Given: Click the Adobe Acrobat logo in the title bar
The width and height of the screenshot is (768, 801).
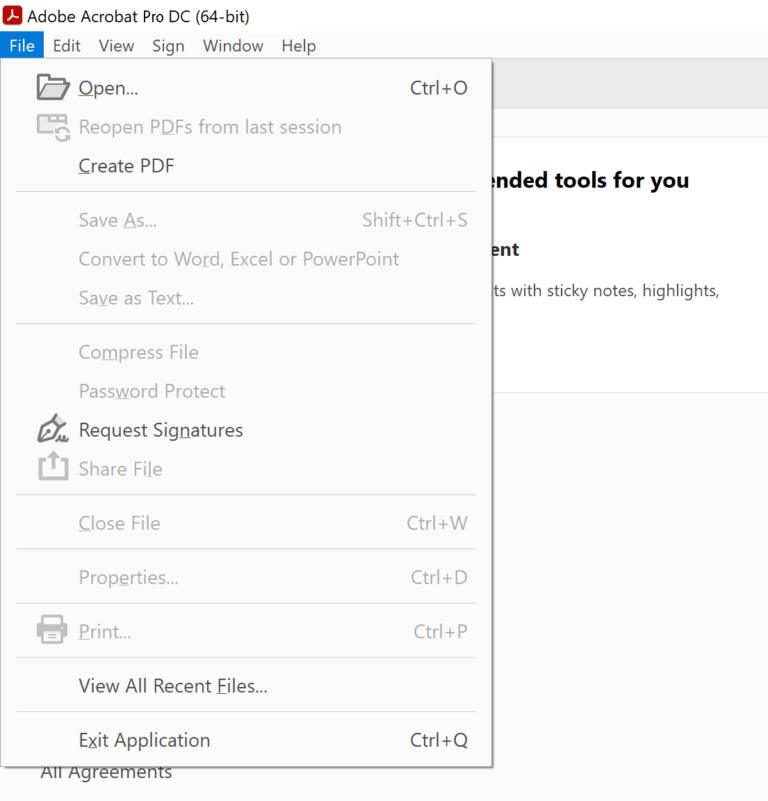Looking at the screenshot, I should 13,15.
